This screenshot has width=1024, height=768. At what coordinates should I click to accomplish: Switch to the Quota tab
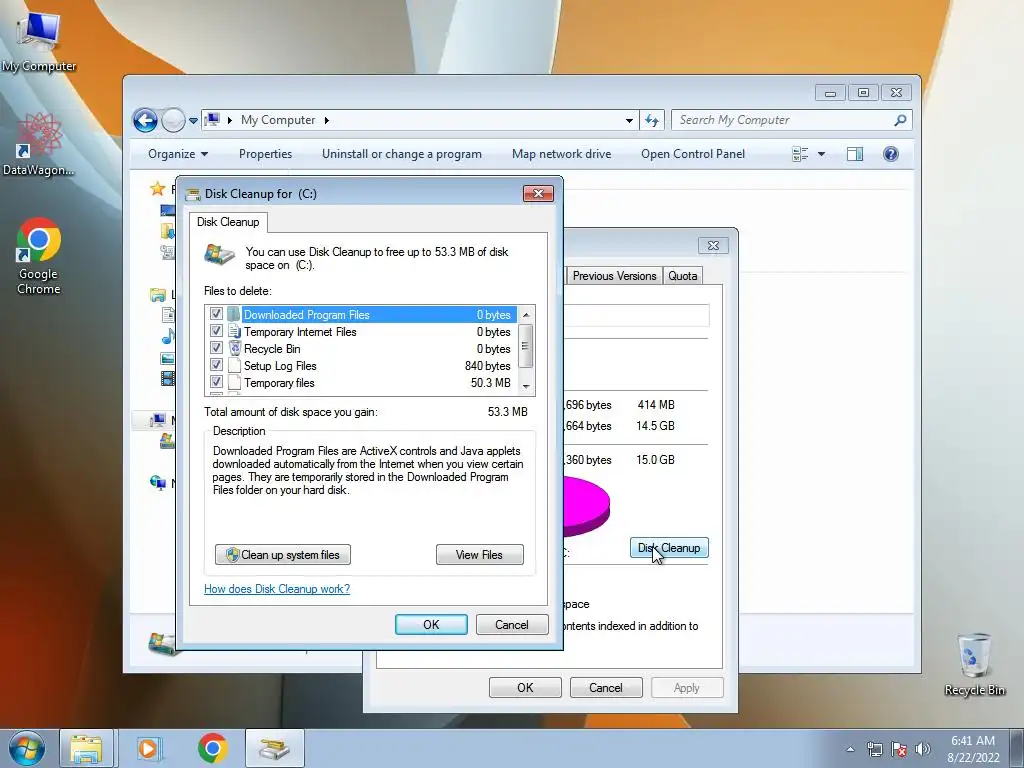point(682,276)
